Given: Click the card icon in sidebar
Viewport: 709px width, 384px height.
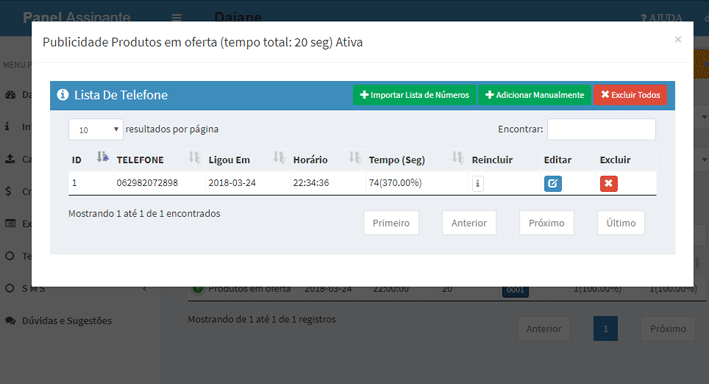Looking at the screenshot, I should tap(10, 223).
